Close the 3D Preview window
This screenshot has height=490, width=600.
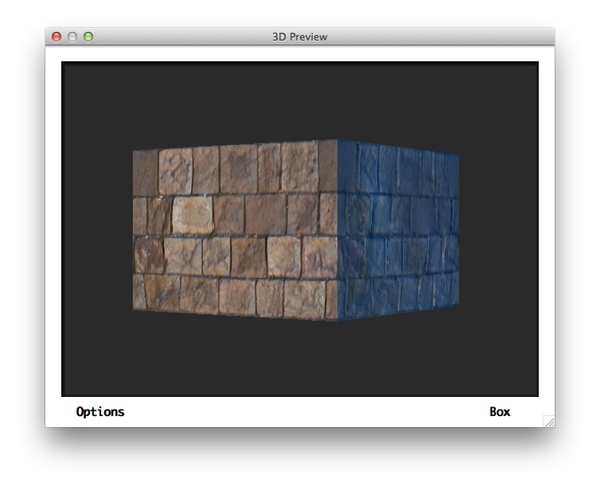(57, 37)
